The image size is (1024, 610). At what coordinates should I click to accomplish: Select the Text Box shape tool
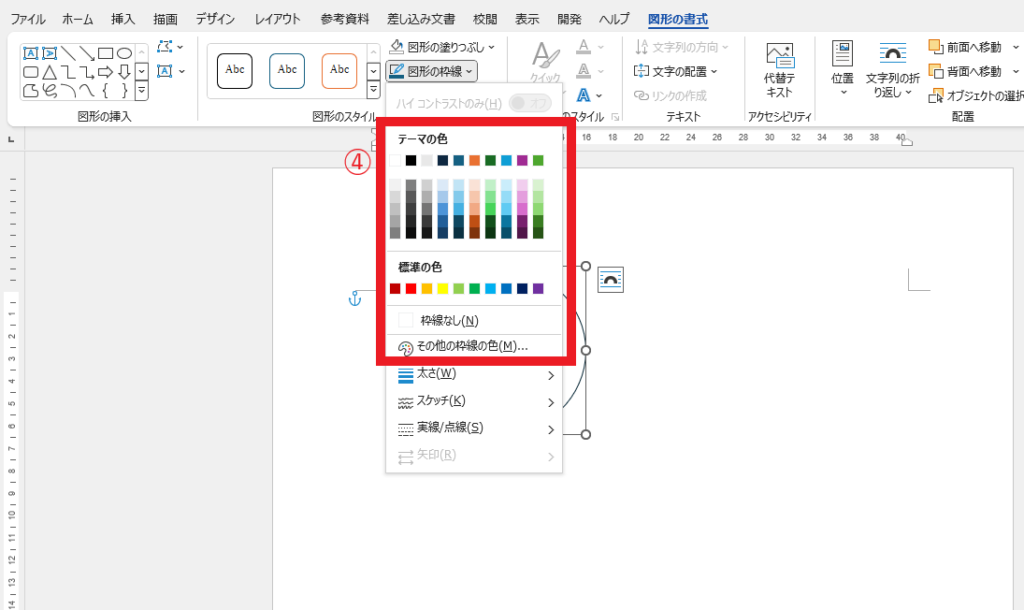coord(30,54)
